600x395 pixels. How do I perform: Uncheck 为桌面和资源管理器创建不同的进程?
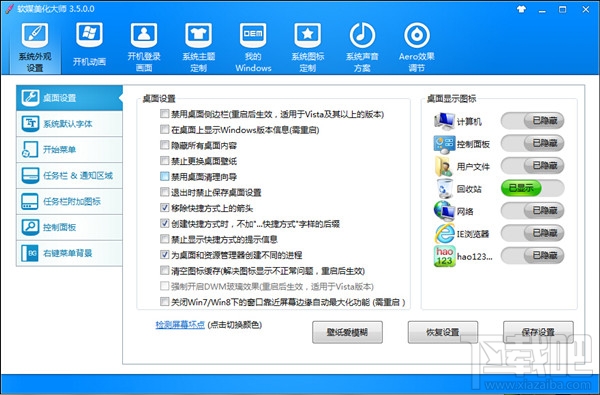(165, 255)
